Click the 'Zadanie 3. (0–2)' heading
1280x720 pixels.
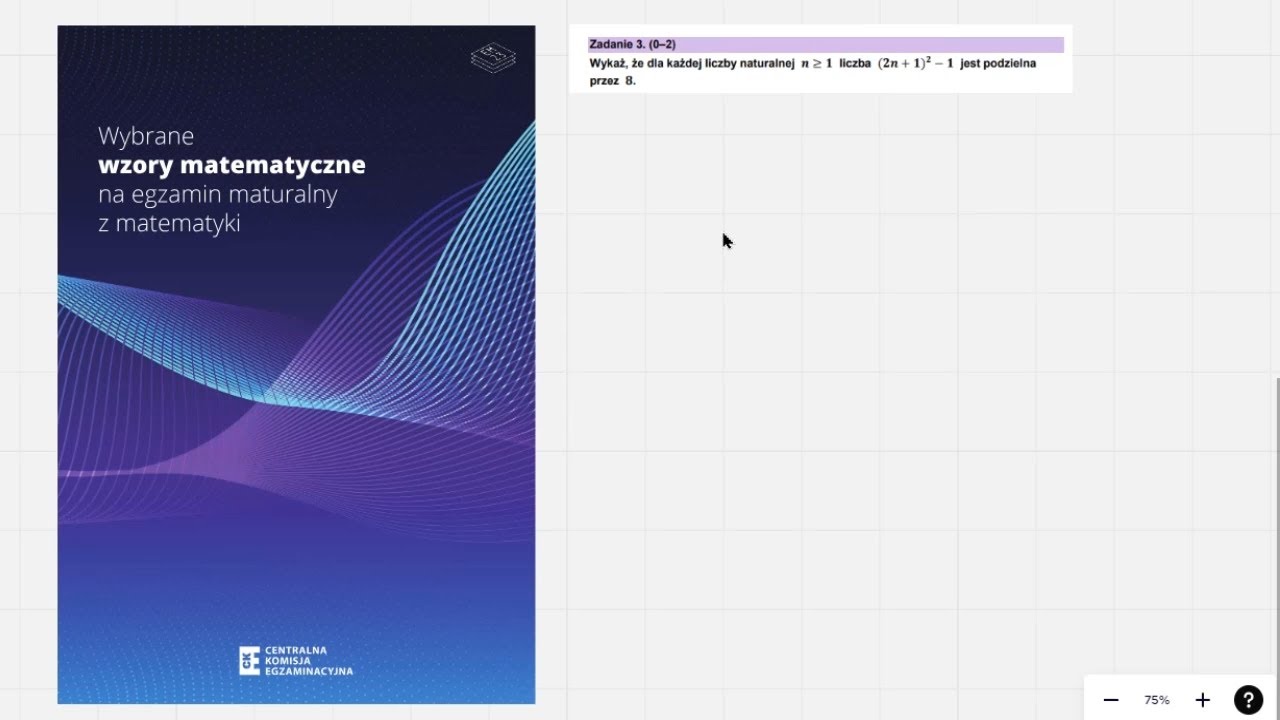(x=632, y=45)
